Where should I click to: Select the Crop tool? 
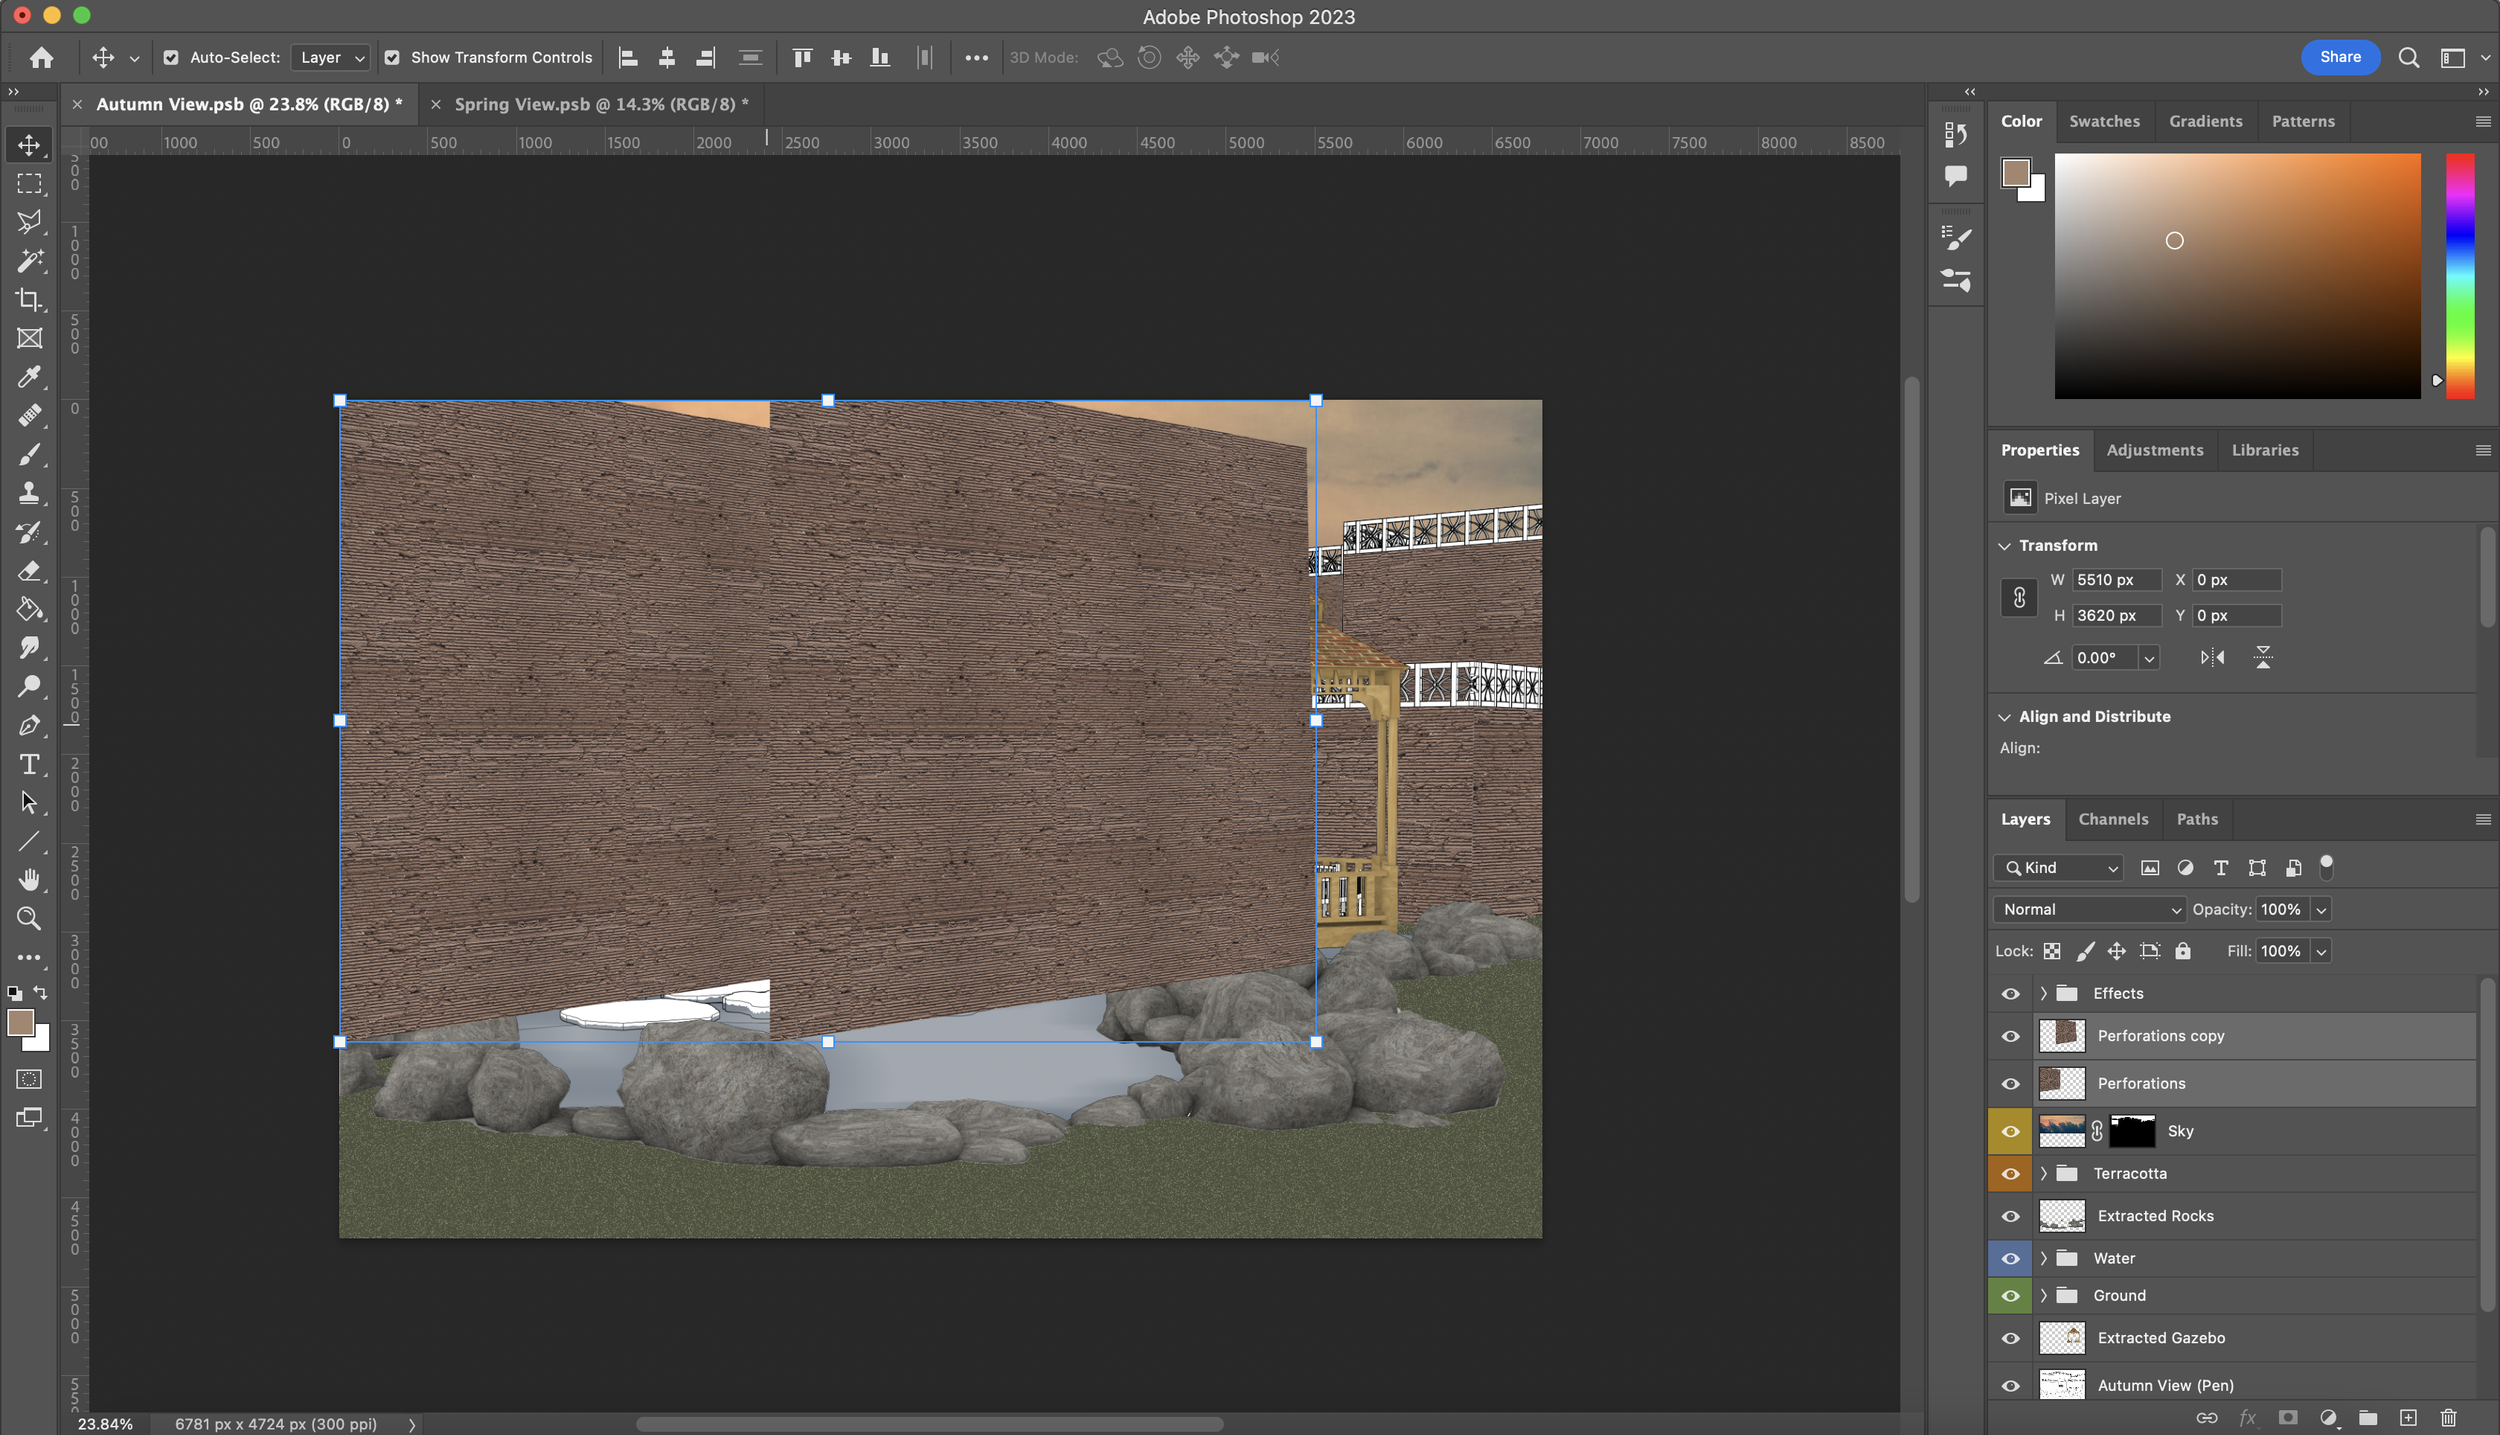(x=29, y=300)
